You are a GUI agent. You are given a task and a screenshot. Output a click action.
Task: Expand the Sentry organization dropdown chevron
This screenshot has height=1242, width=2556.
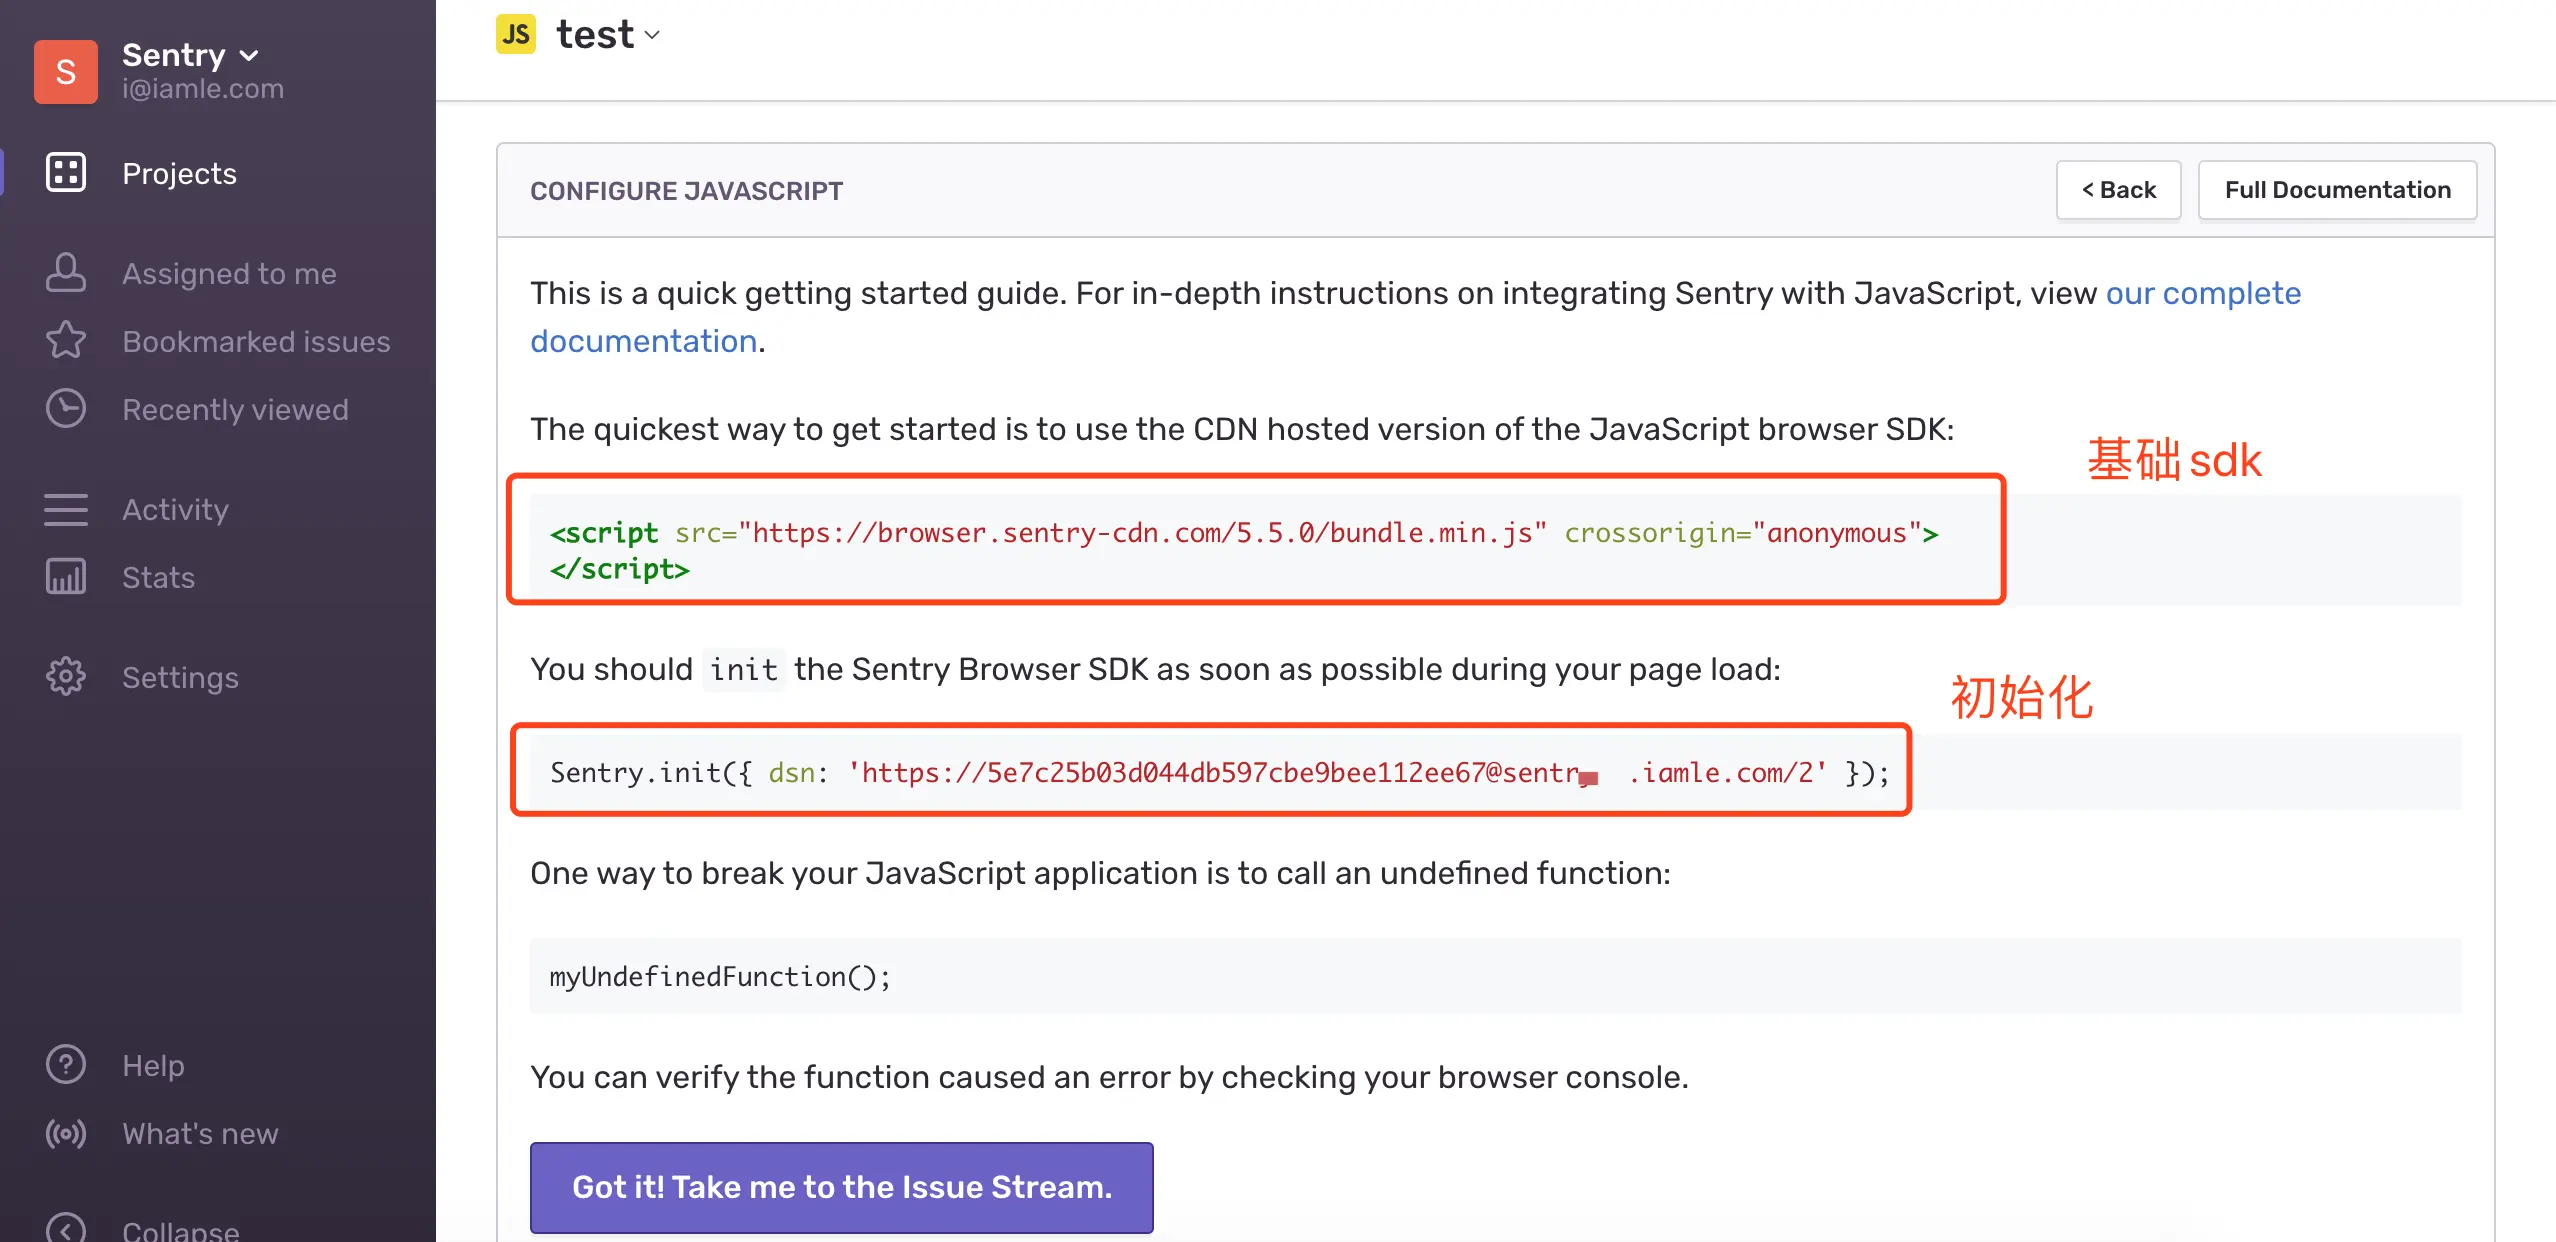point(250,56)
